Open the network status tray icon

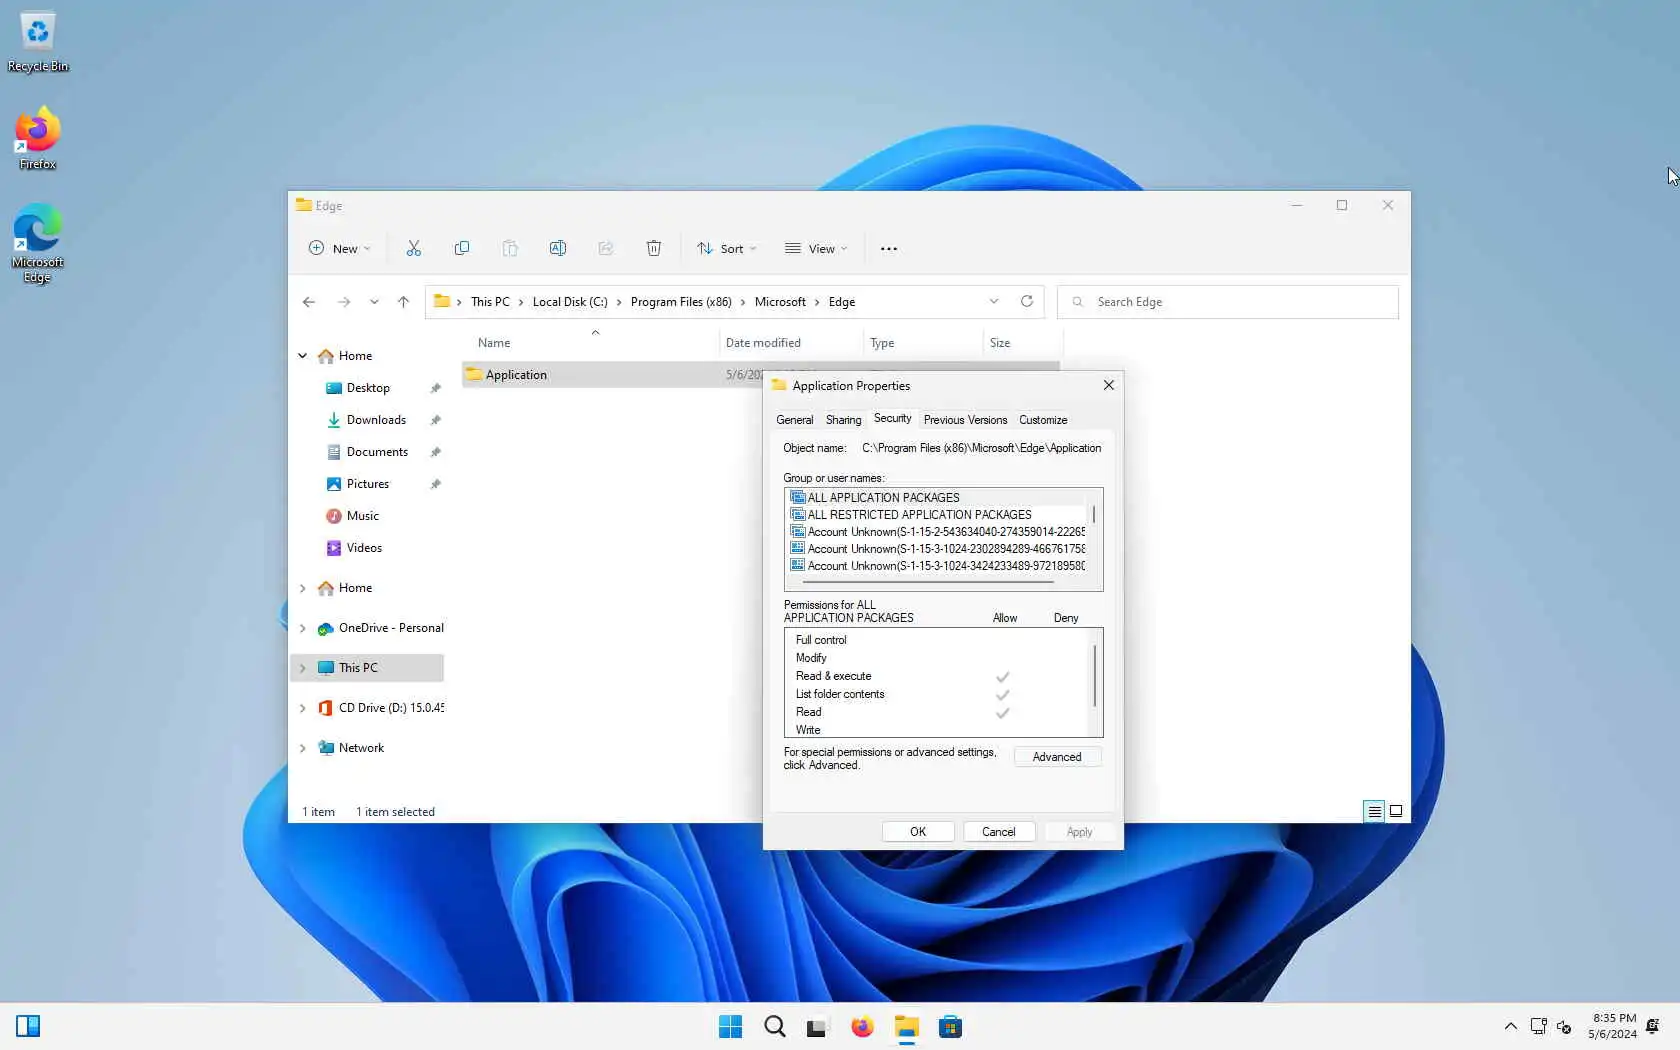pyautogui.click(x=1539, y=1027)
